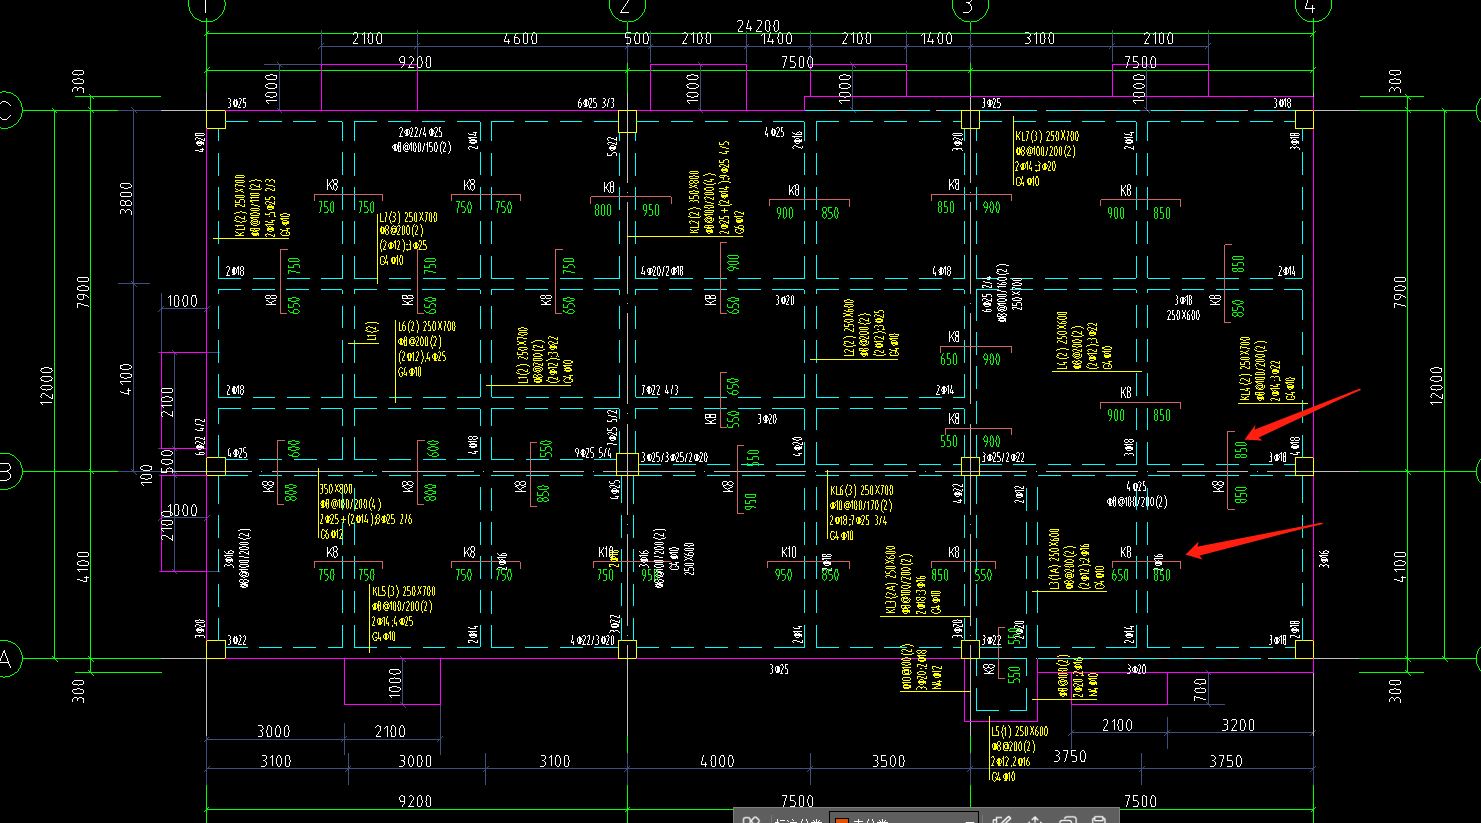This screenshot has height=823, width=1481.
Task: Click the 3Φ25/2Φ22 rebar text
Action: pyautogui.click(x=1003, y=458)
